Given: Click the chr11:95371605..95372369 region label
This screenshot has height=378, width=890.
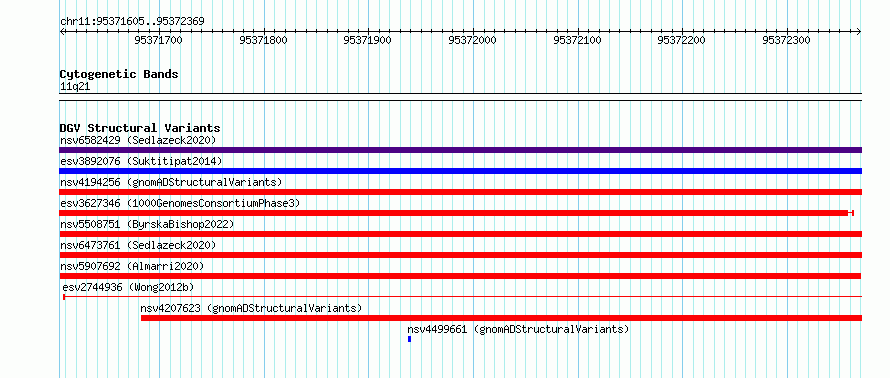Looking at the screenshot, I should click(x=132, y=22).
